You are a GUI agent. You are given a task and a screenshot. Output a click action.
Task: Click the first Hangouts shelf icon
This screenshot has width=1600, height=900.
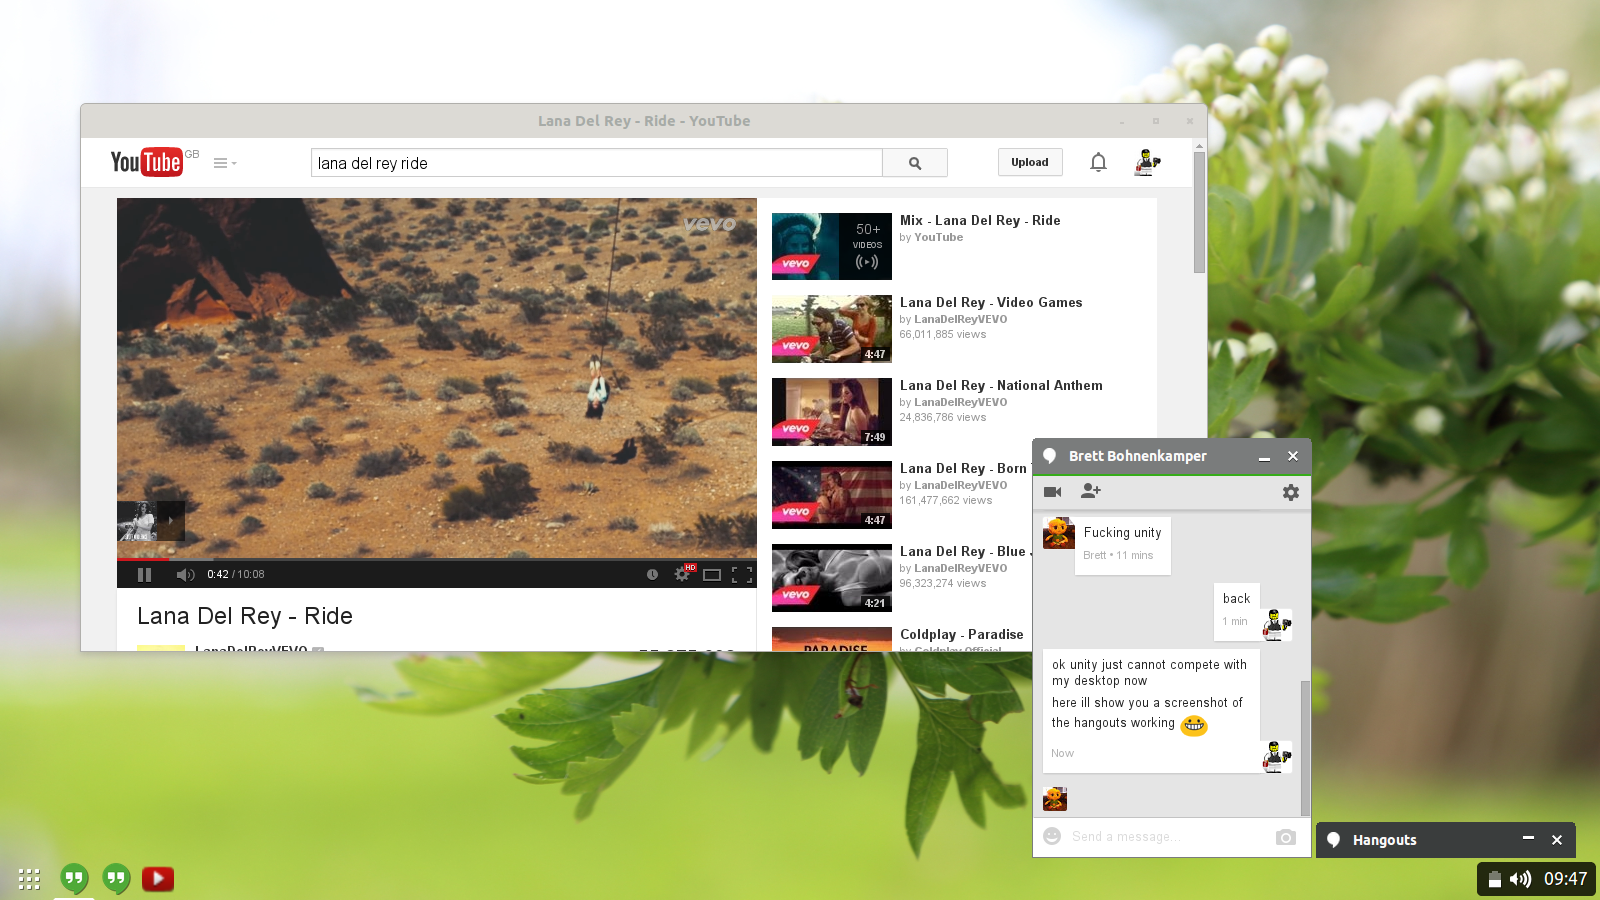click(74, 879)
